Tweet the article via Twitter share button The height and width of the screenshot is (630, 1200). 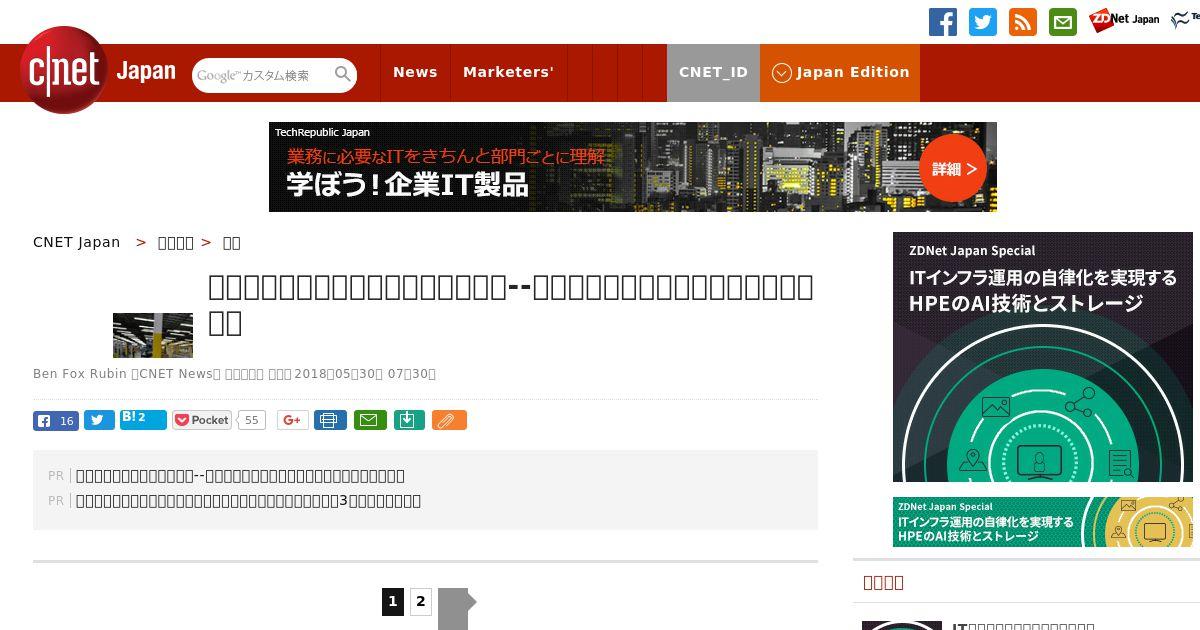99,420
